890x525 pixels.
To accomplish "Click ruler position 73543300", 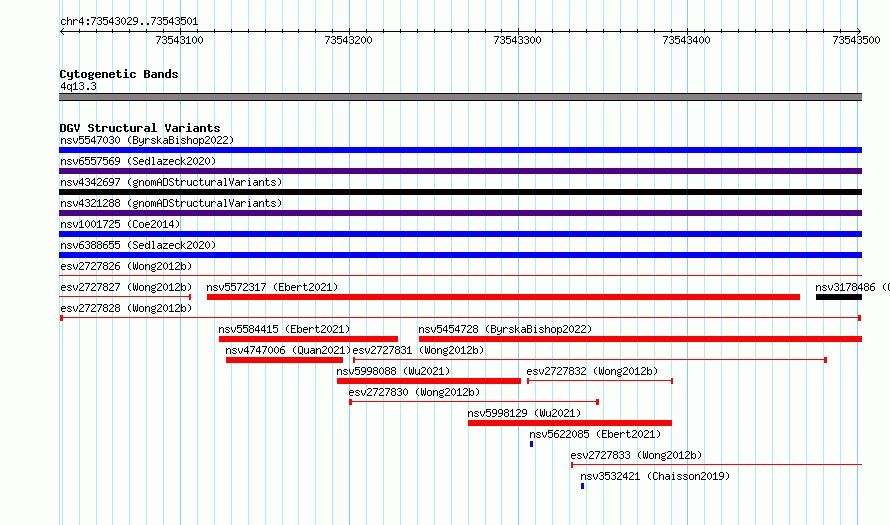I will (518, 40).
